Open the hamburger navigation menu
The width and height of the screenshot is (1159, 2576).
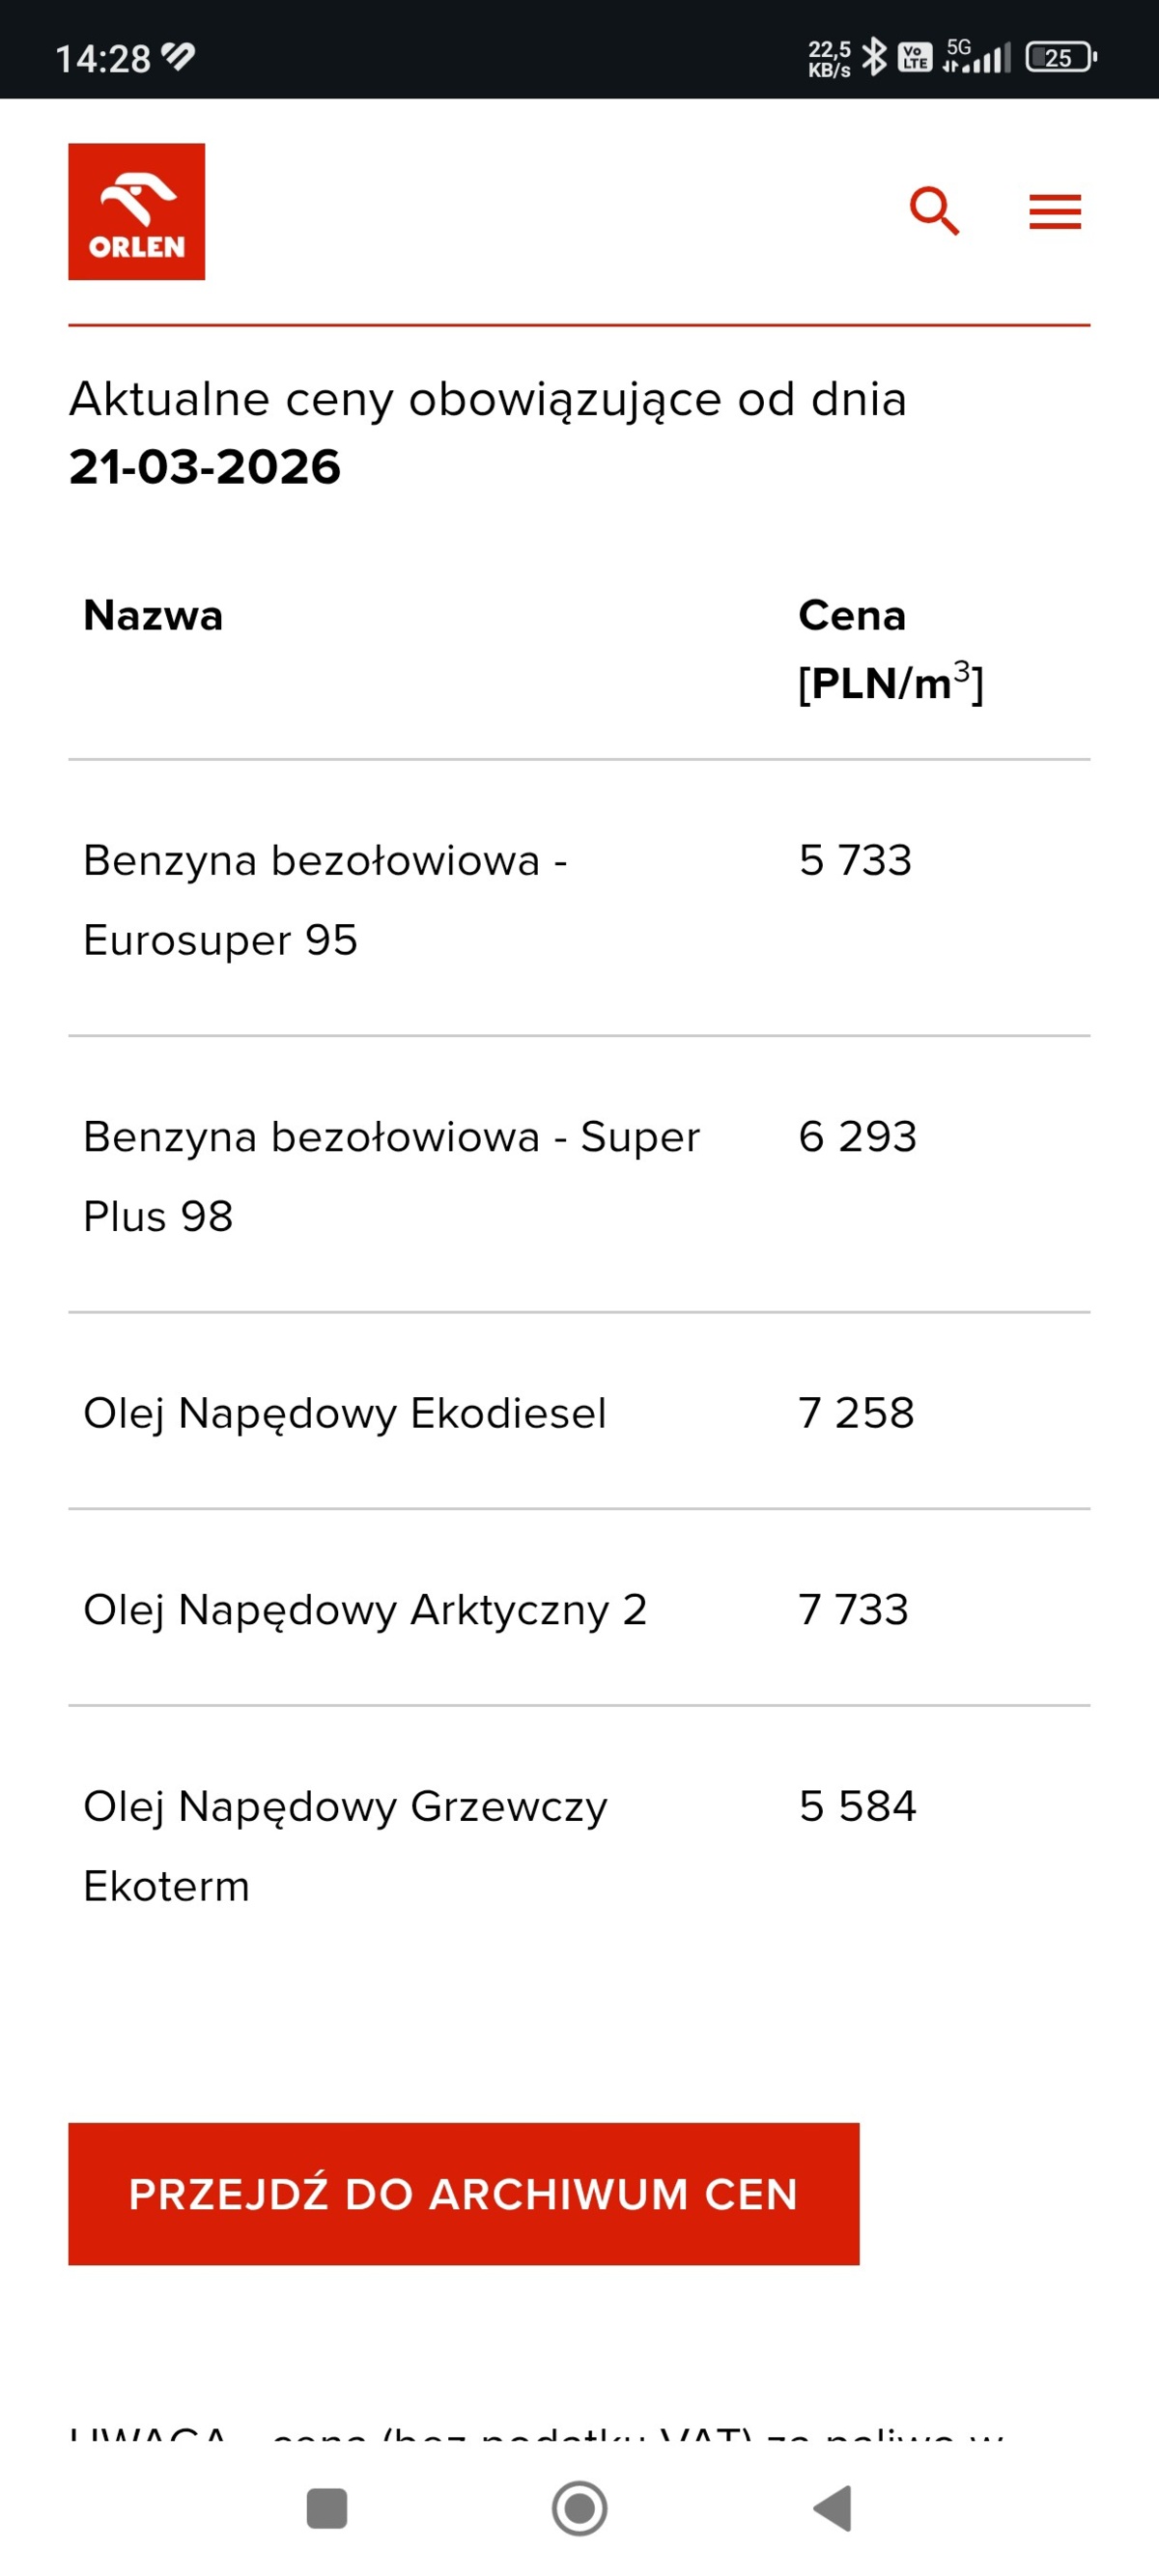tap(1054, 211)
